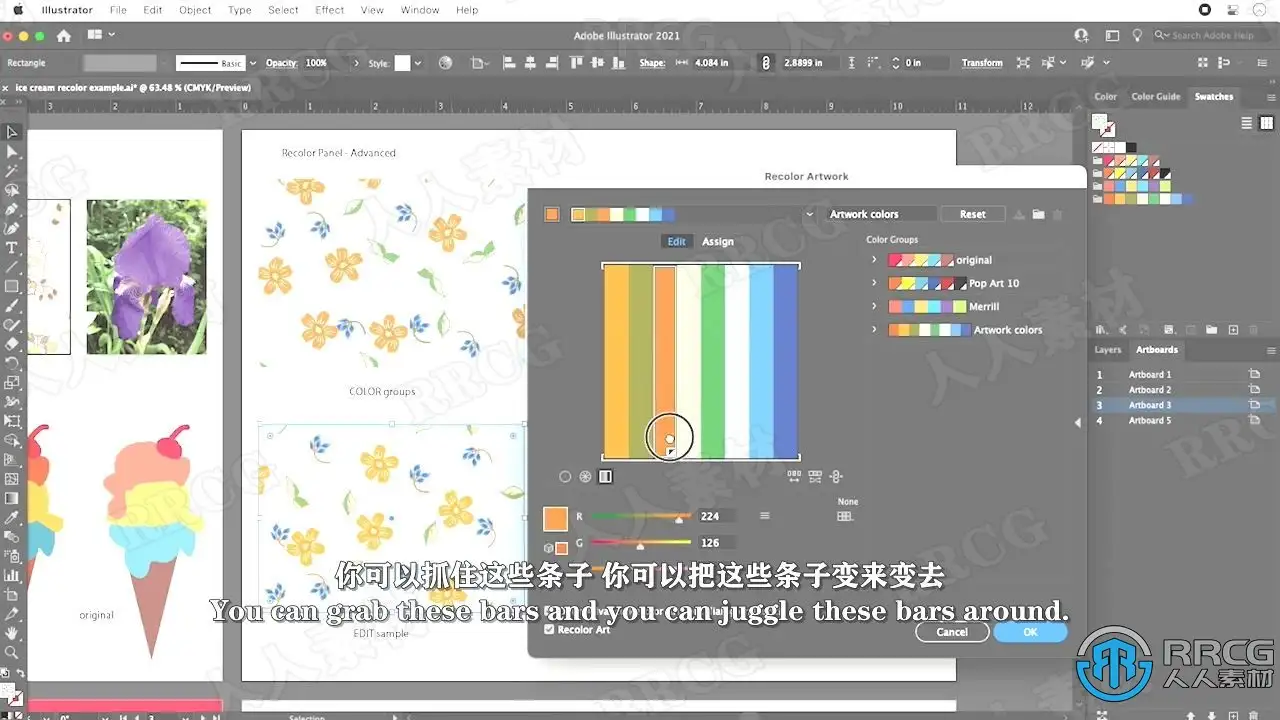Switch Swatches panel to list view
Screen dimensions: 1280x720
(1247, 123)
